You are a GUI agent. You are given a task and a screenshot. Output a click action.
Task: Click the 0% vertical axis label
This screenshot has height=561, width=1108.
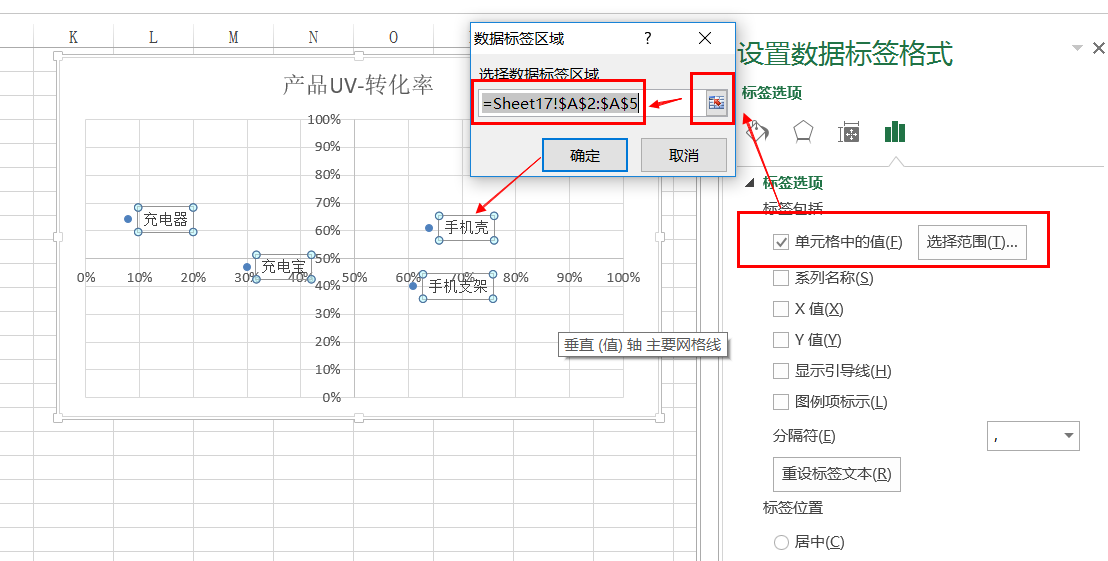coord(332,397)
